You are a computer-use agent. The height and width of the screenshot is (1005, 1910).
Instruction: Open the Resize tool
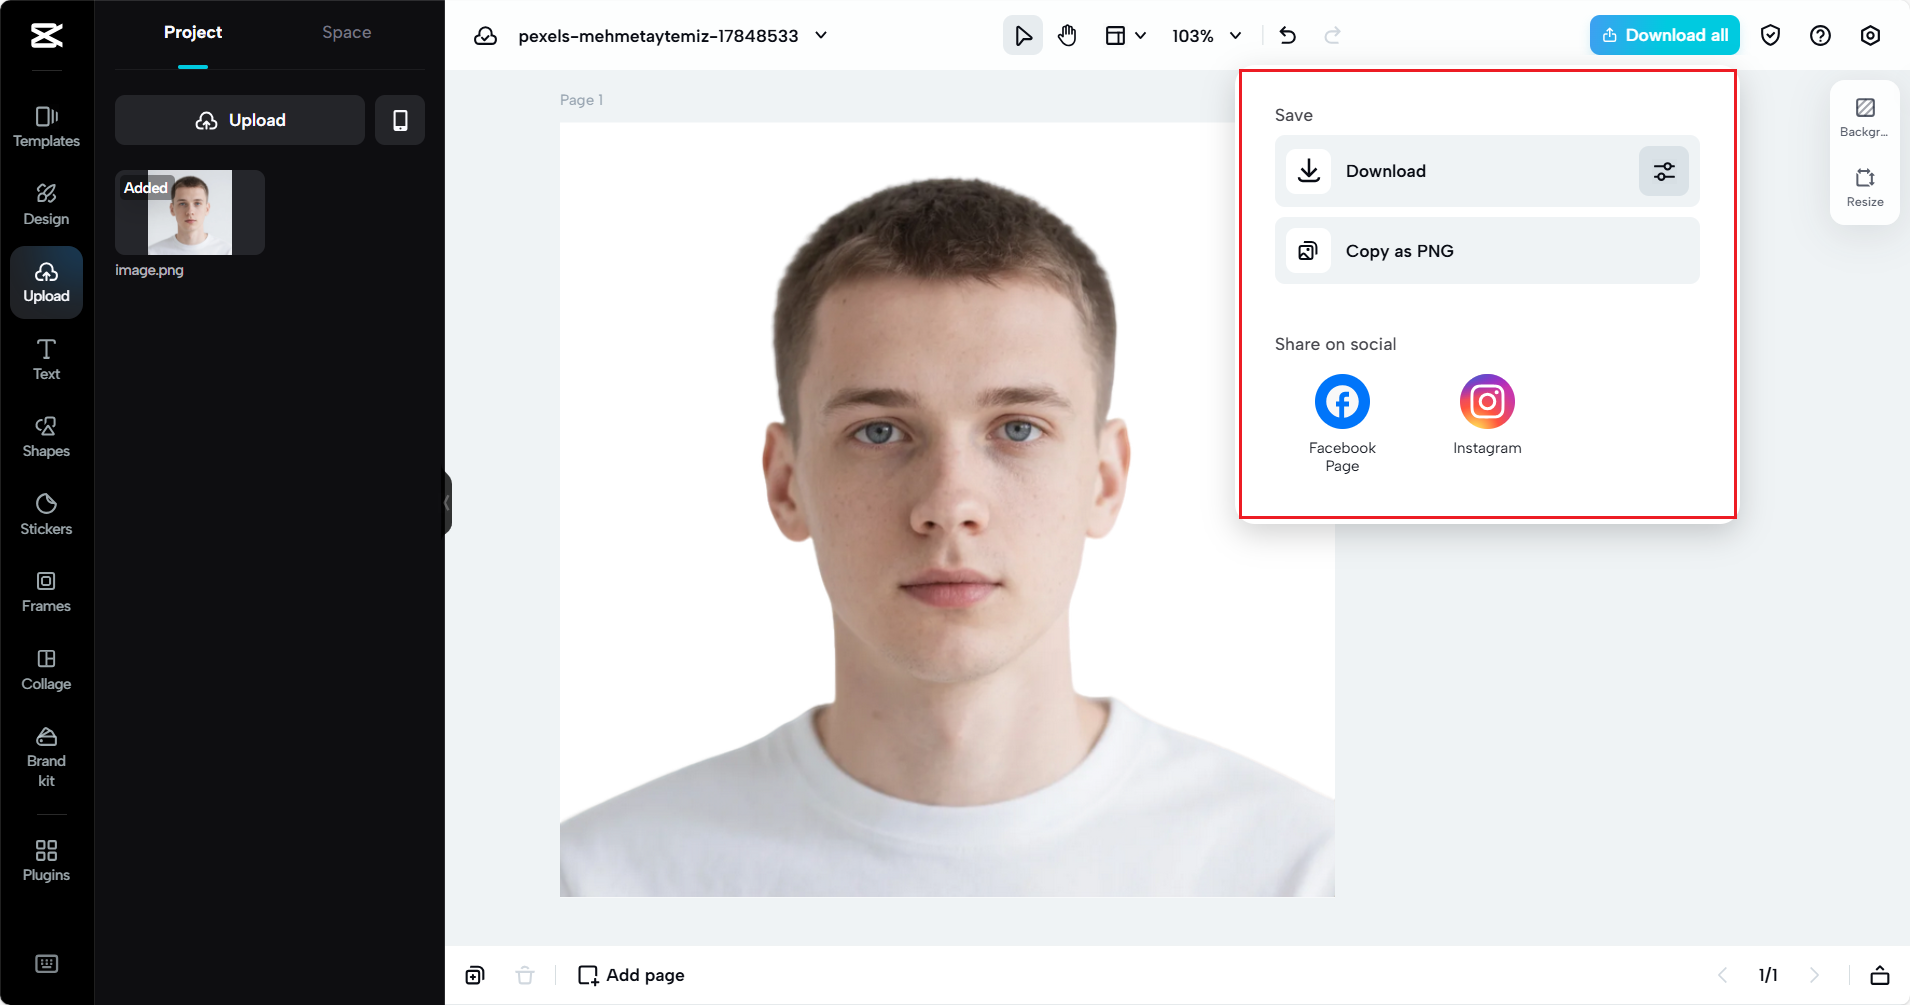tap(1865, 188)
